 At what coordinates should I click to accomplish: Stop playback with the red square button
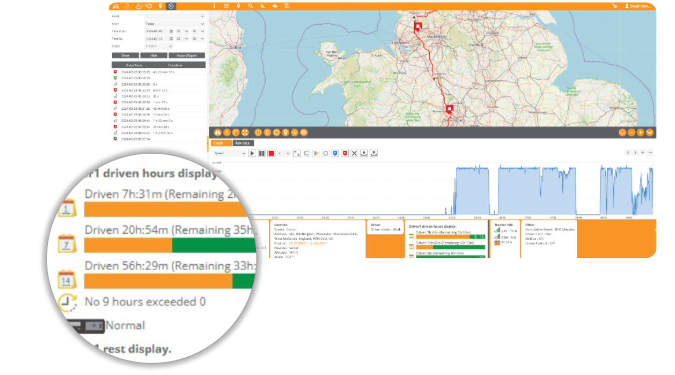(271, 153)
